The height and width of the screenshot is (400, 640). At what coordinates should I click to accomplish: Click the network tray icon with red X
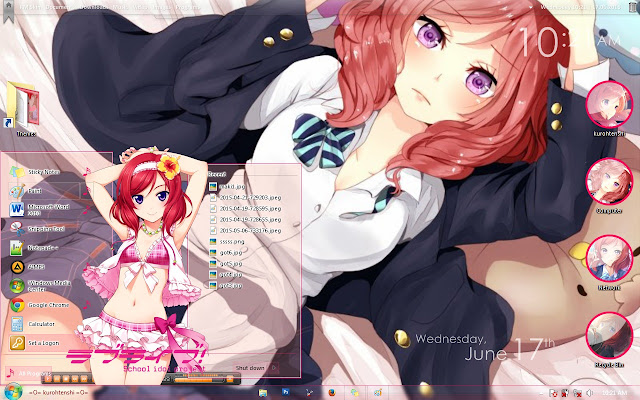(578, 393)
